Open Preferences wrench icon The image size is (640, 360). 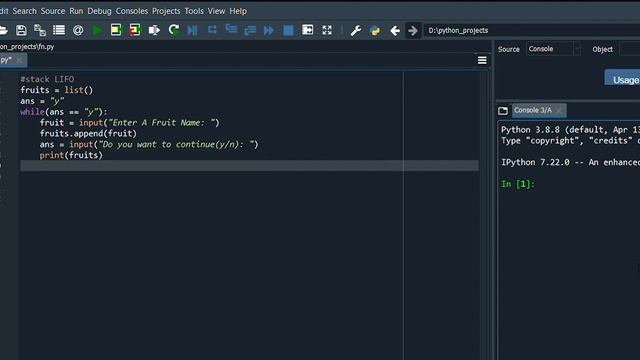point(356,31)
